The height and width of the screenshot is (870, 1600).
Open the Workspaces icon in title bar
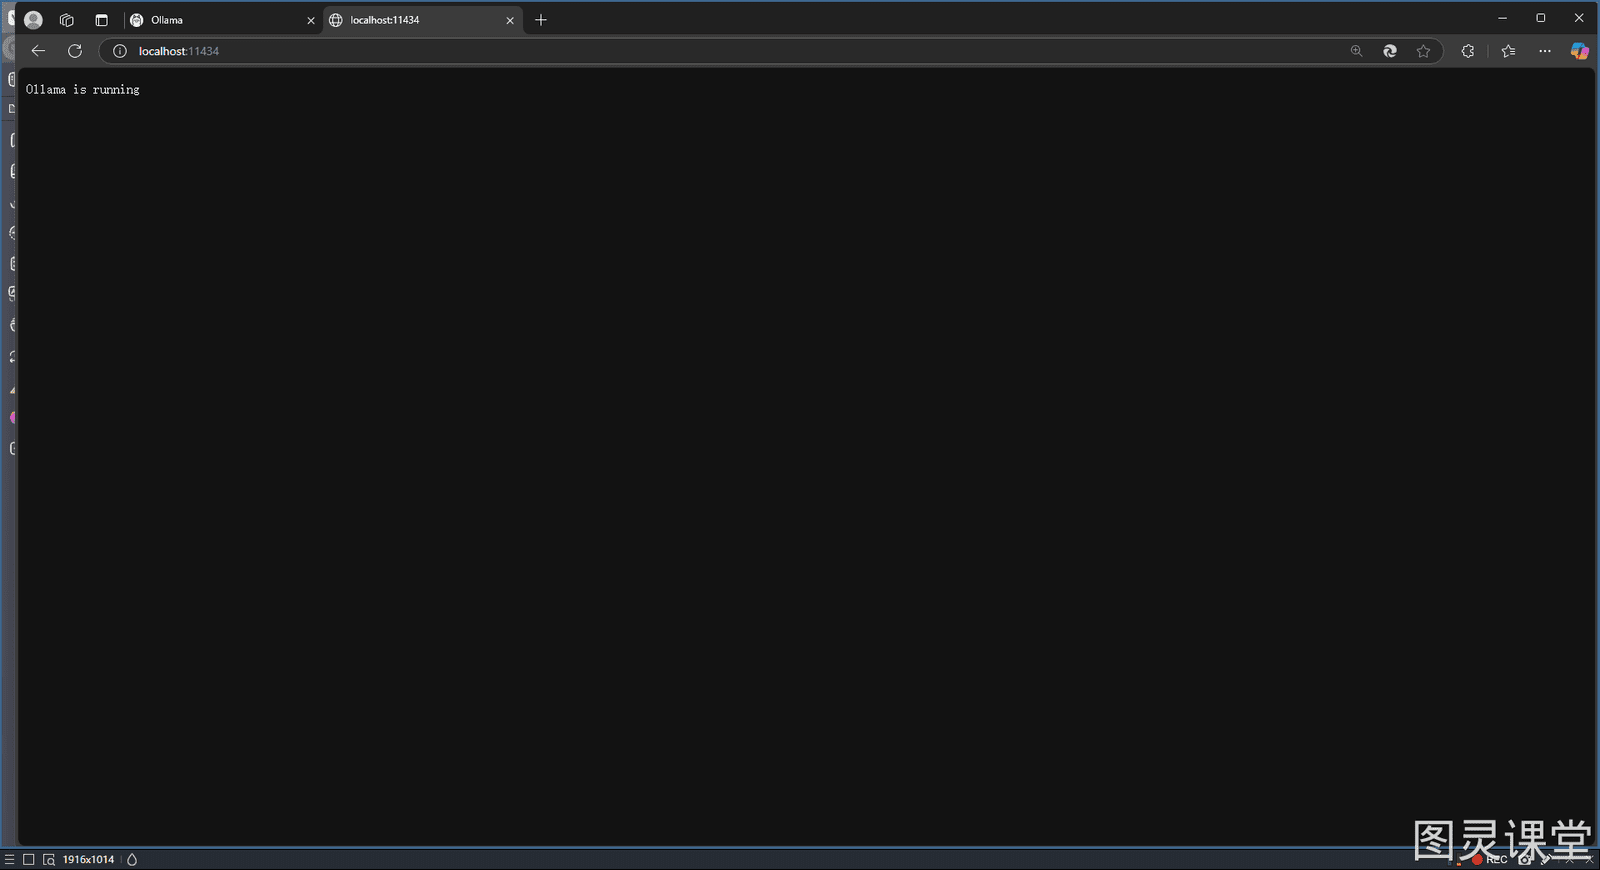(x=67, y=20)
